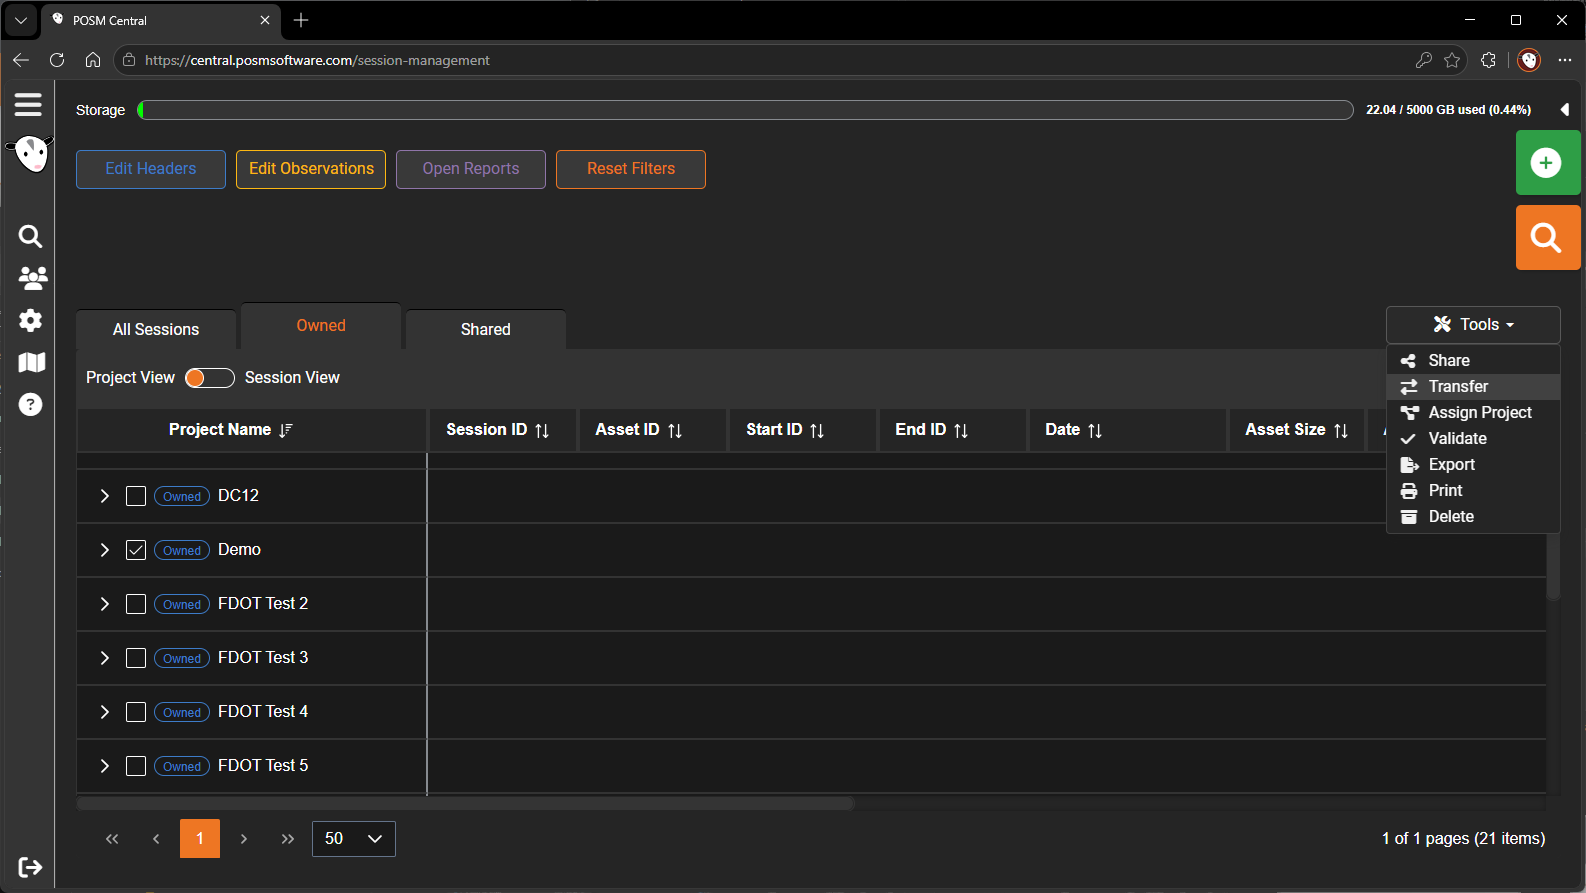Select Share from Tools menu
The height and width of the screenshot is (893, 1586).
click(x=1473, y=360)
